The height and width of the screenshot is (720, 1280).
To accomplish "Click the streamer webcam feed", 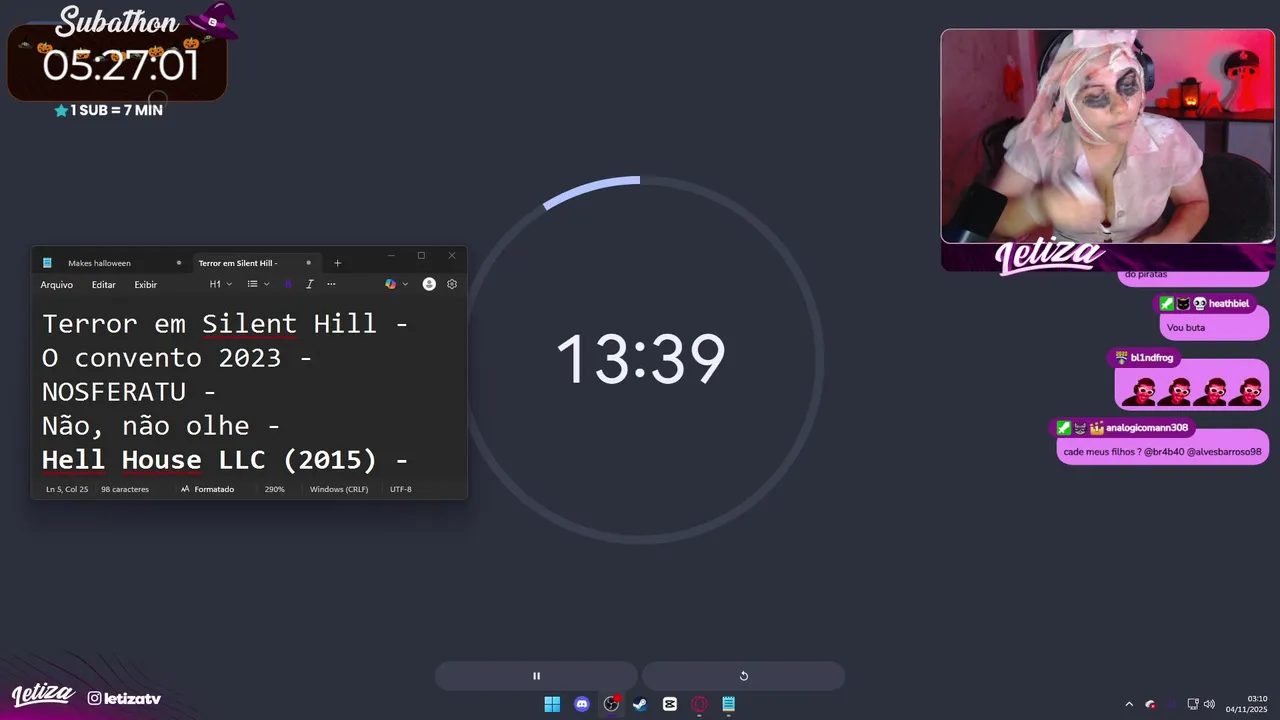I will (x=1108, y=135).
